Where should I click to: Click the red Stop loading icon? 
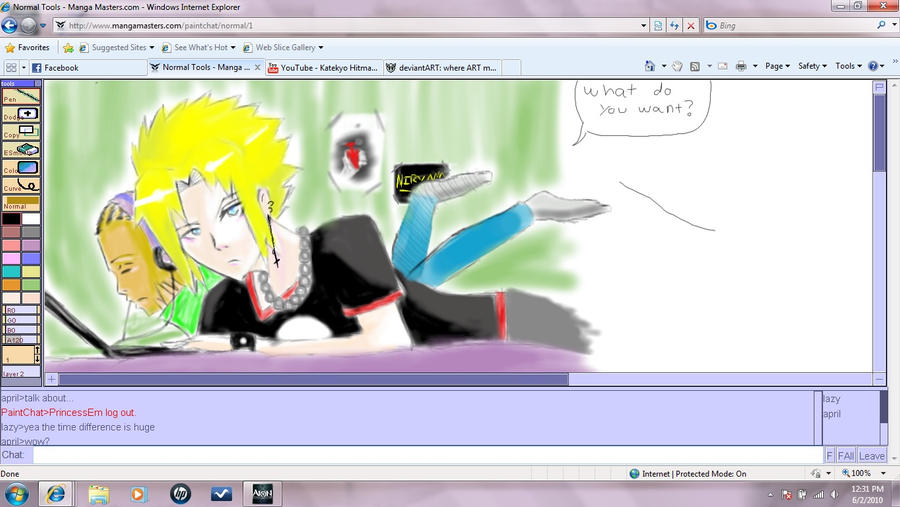pos(691,26)
